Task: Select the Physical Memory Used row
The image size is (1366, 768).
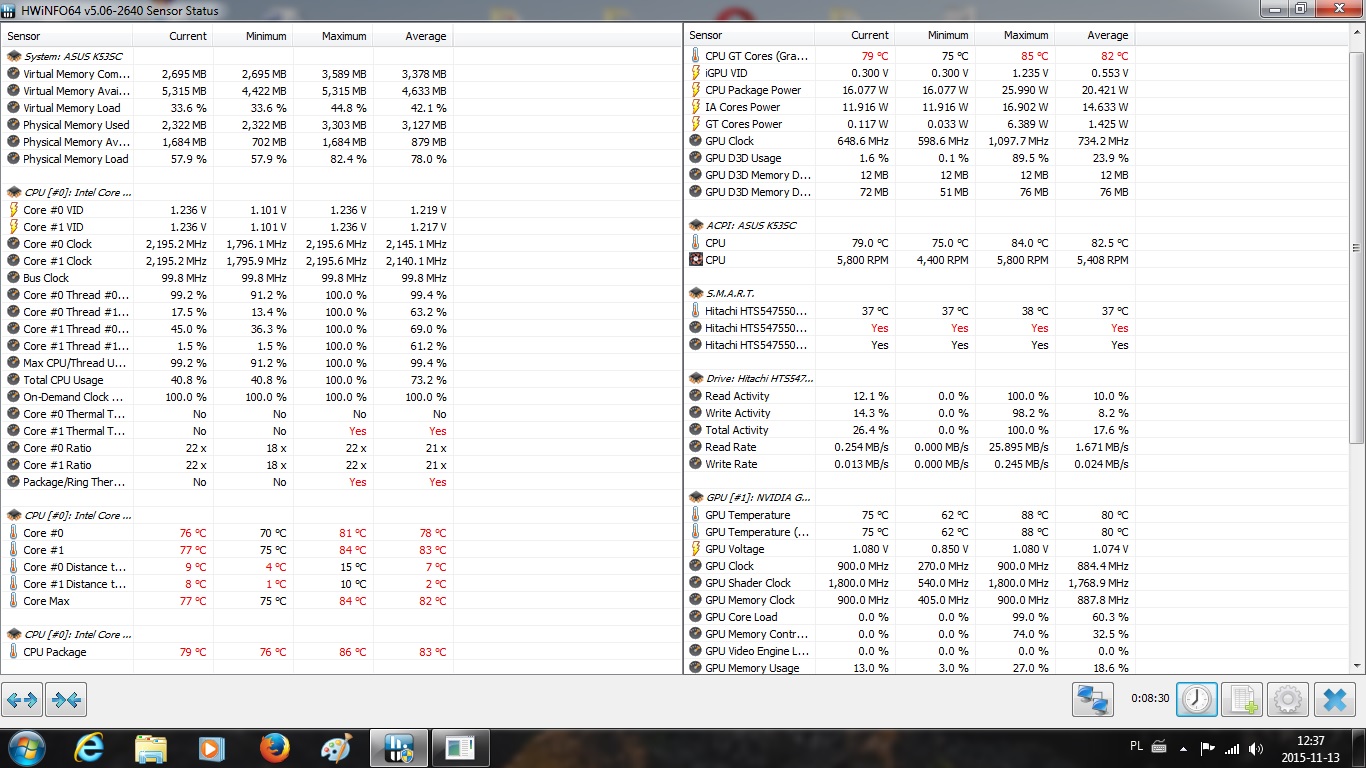Action: coord(228,125)
